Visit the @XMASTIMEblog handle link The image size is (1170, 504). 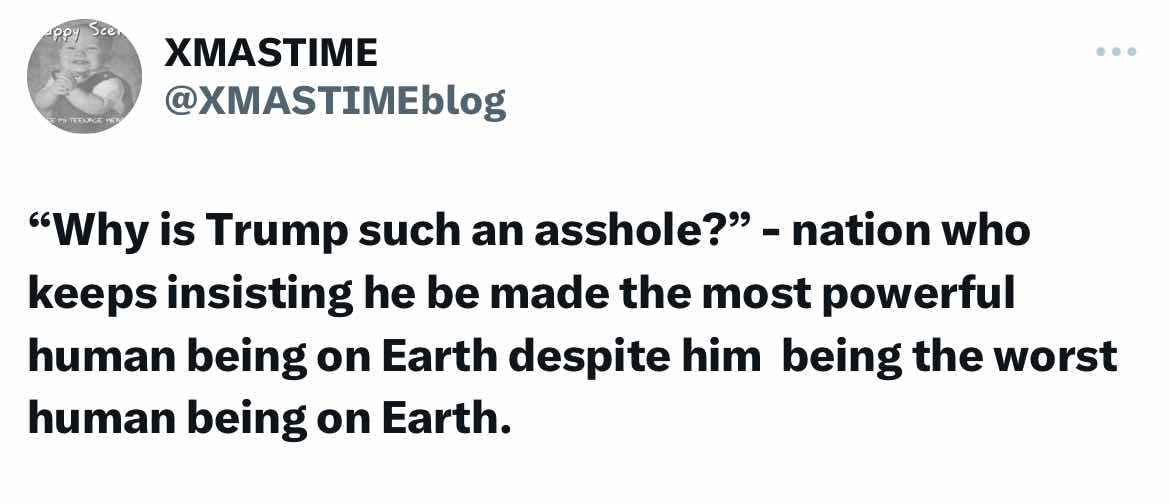tap(335, 101)
